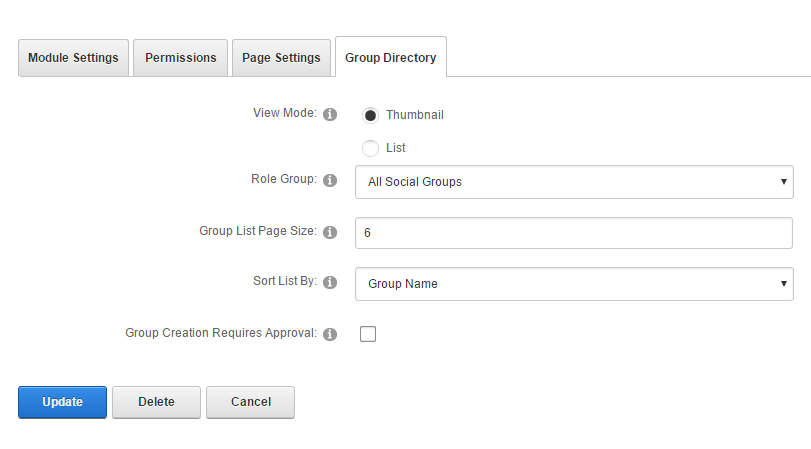Click info icon next to View Mode
This screenshot has width=811, height=449.
(330, 114)
